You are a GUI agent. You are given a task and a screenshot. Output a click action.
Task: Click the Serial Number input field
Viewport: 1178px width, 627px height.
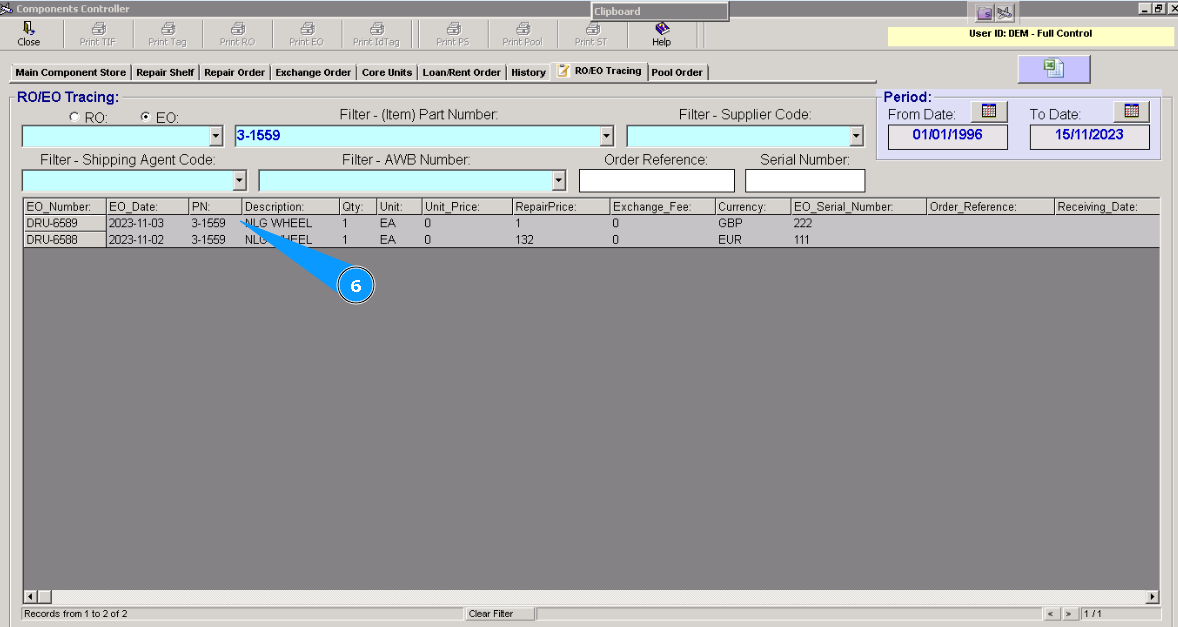coord(805,181)
